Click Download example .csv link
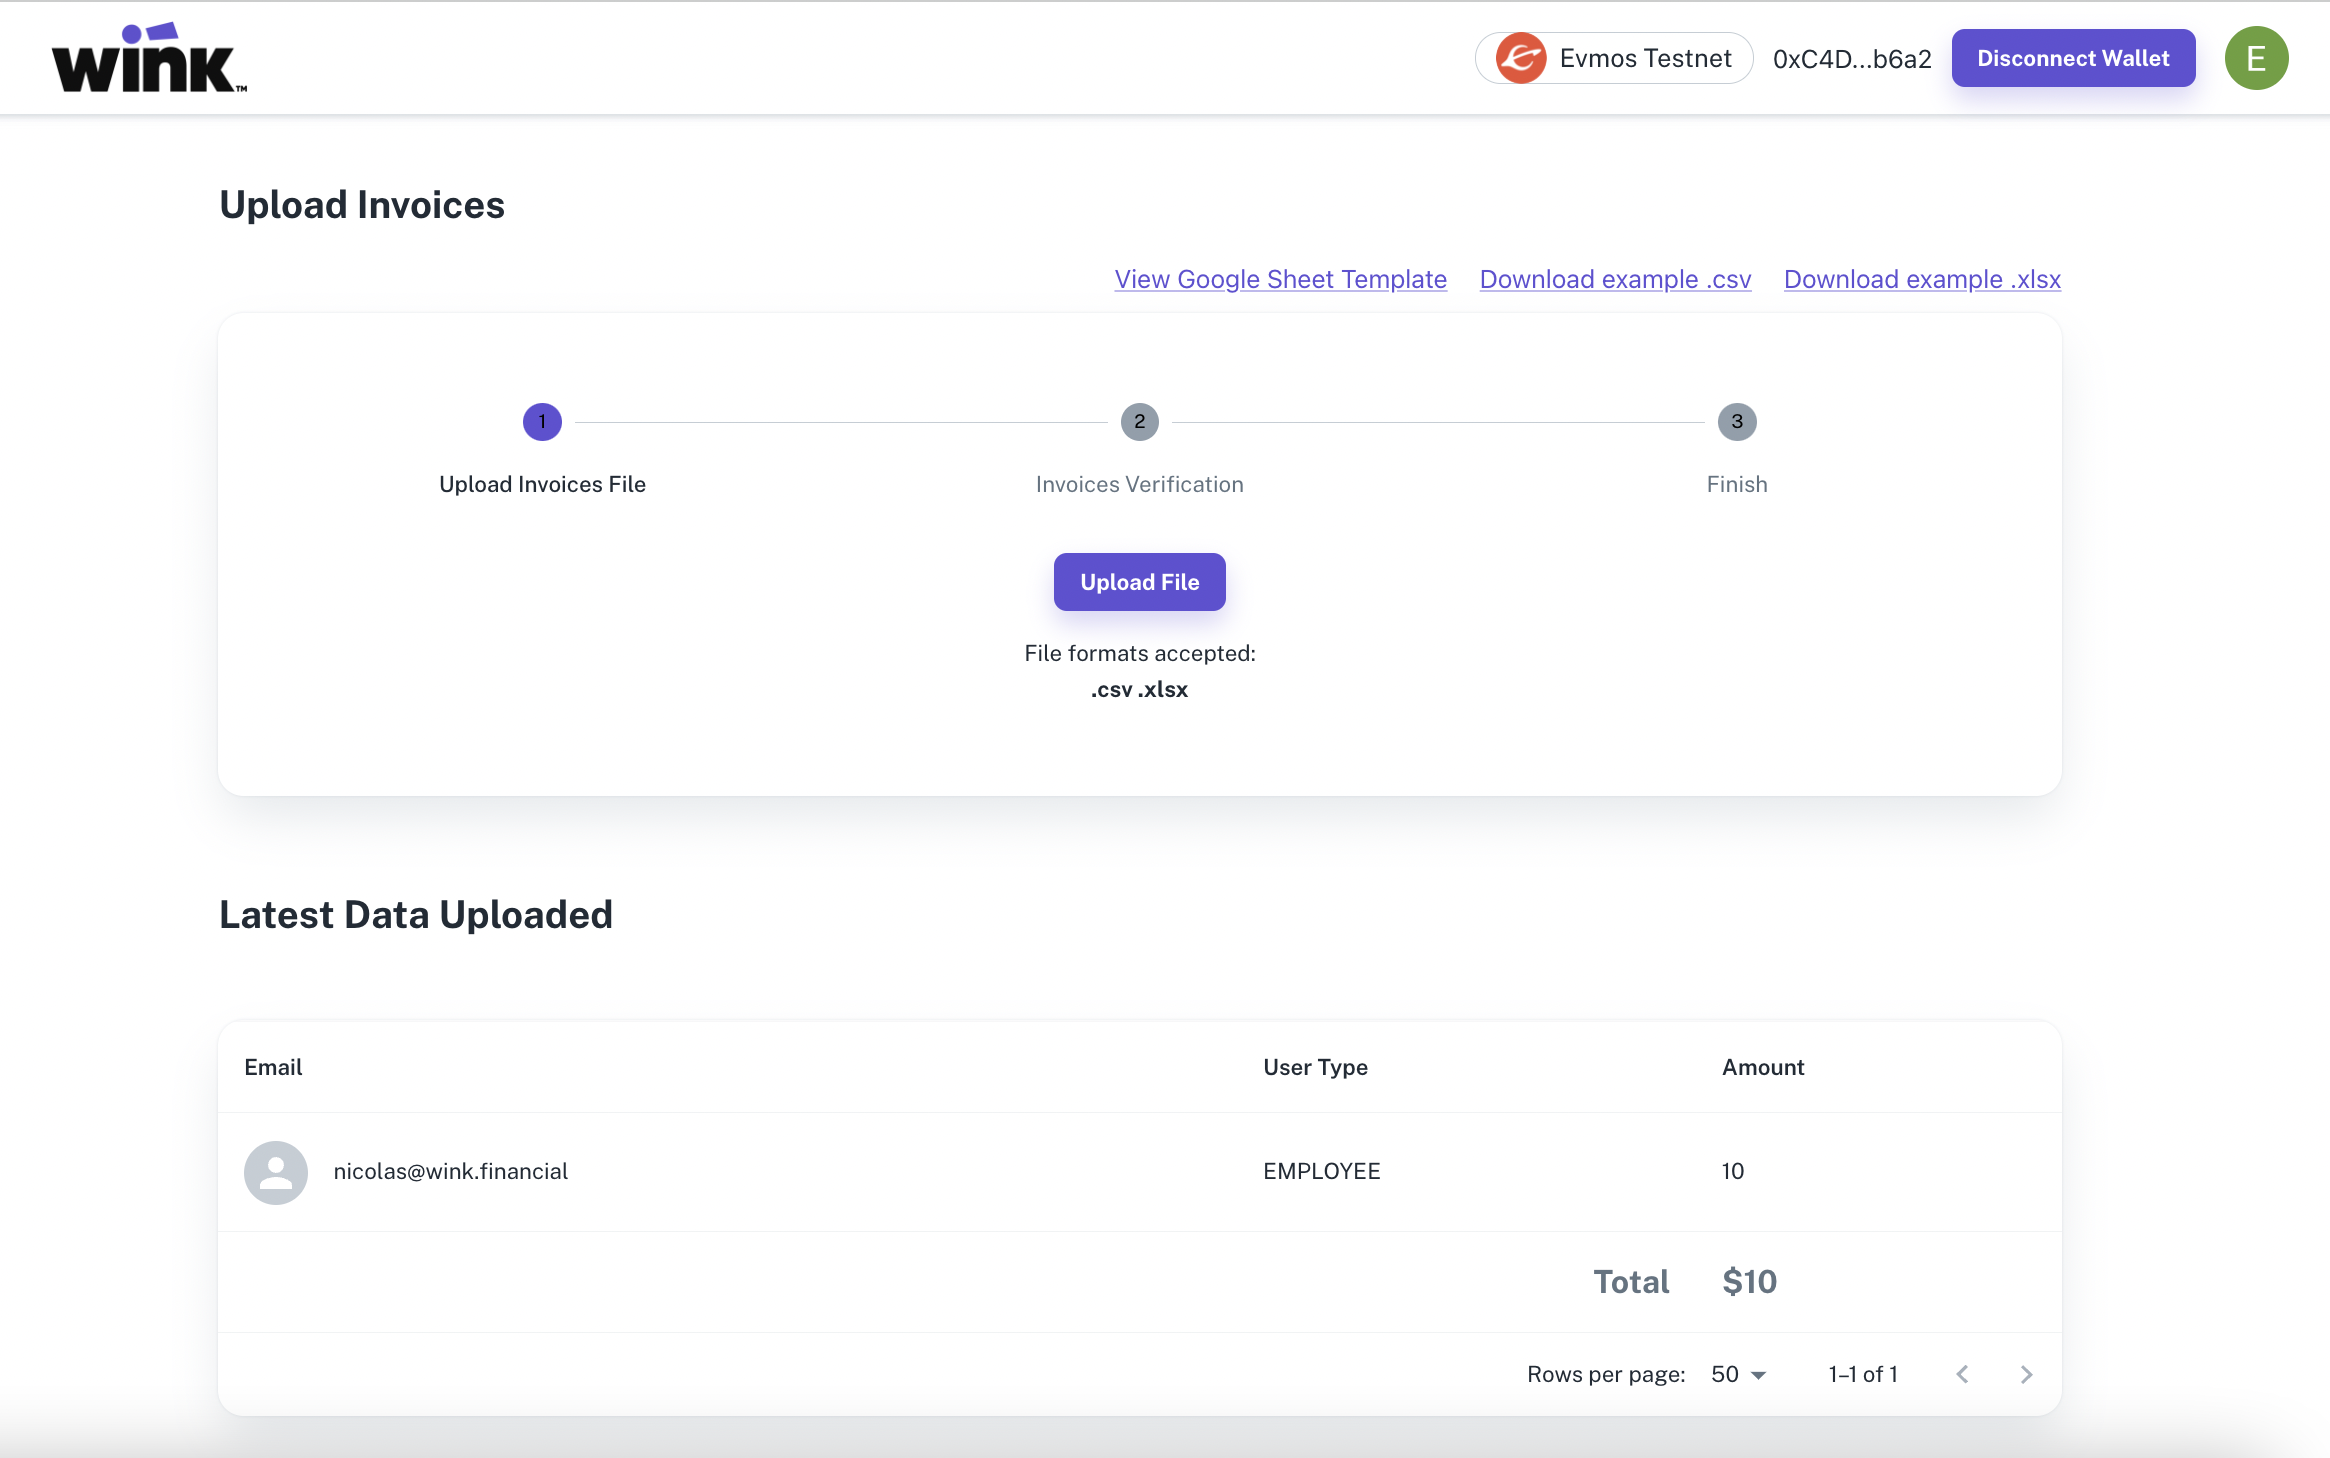2330x1458 pixels. [x=1615, y=279]
